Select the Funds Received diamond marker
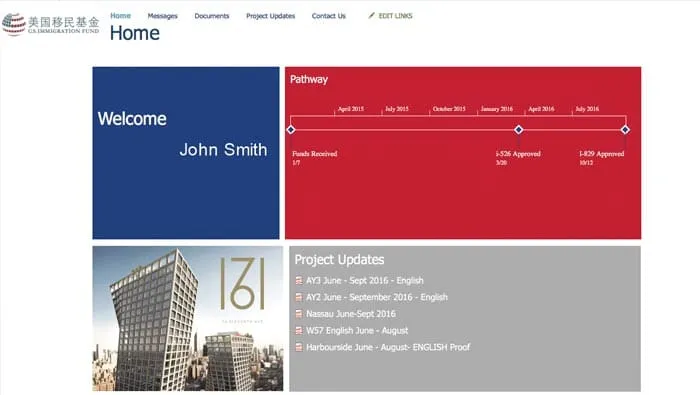The height and width of the screenshot is (395, 700). click(x=291, y=129)
